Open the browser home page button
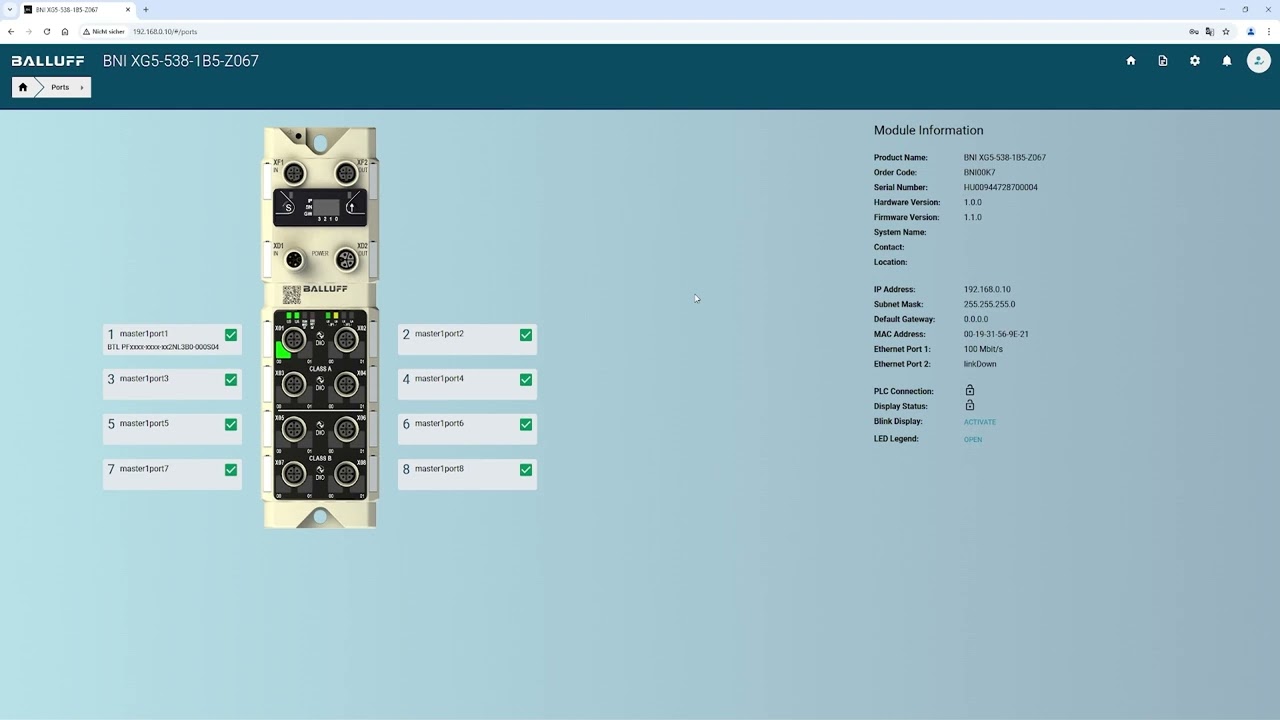1280x720 pixels. (65, 31)
